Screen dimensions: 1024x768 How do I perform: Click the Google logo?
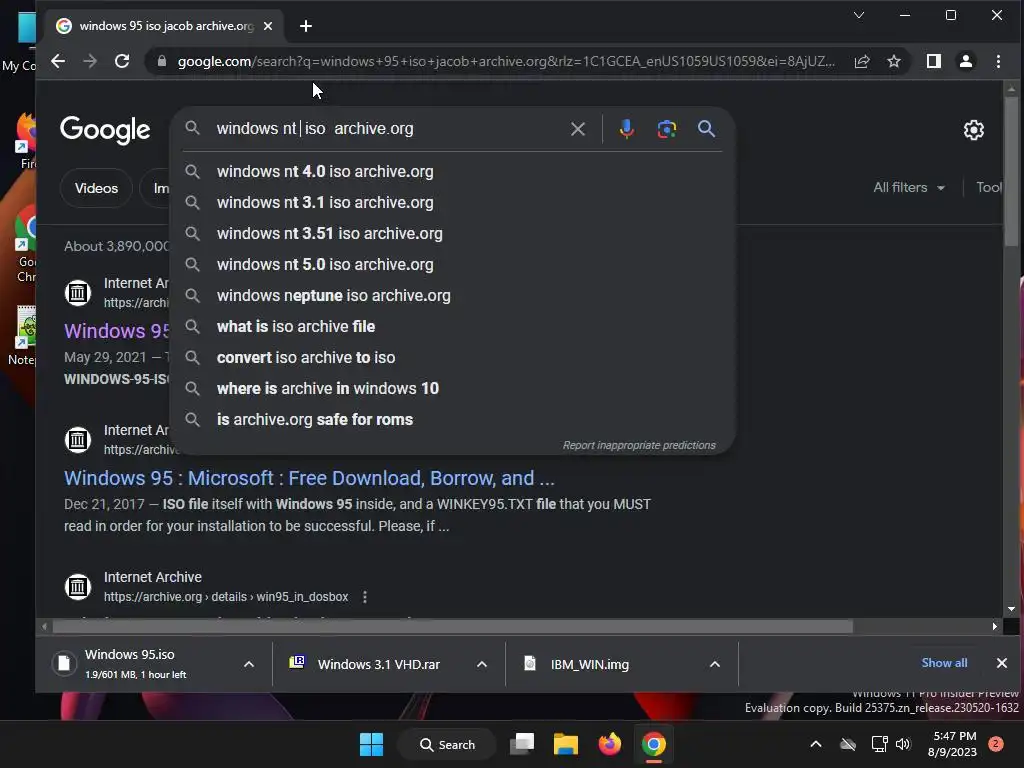point(105,130)
